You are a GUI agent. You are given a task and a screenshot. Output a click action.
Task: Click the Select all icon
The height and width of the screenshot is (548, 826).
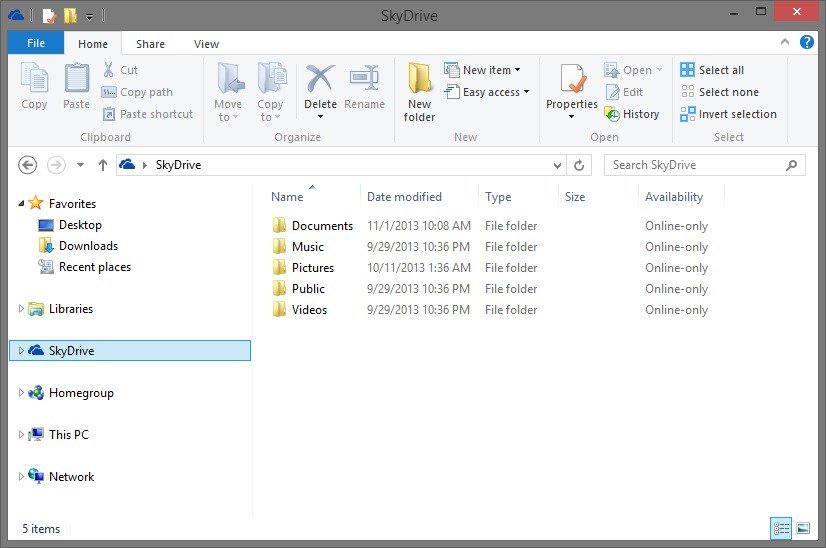click(688, 70)
